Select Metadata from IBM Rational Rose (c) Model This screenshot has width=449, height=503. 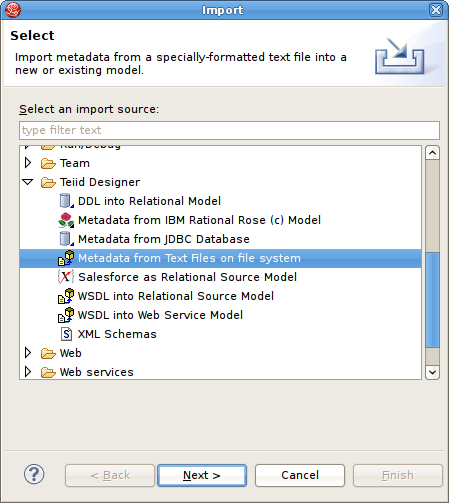coord(199,220)
